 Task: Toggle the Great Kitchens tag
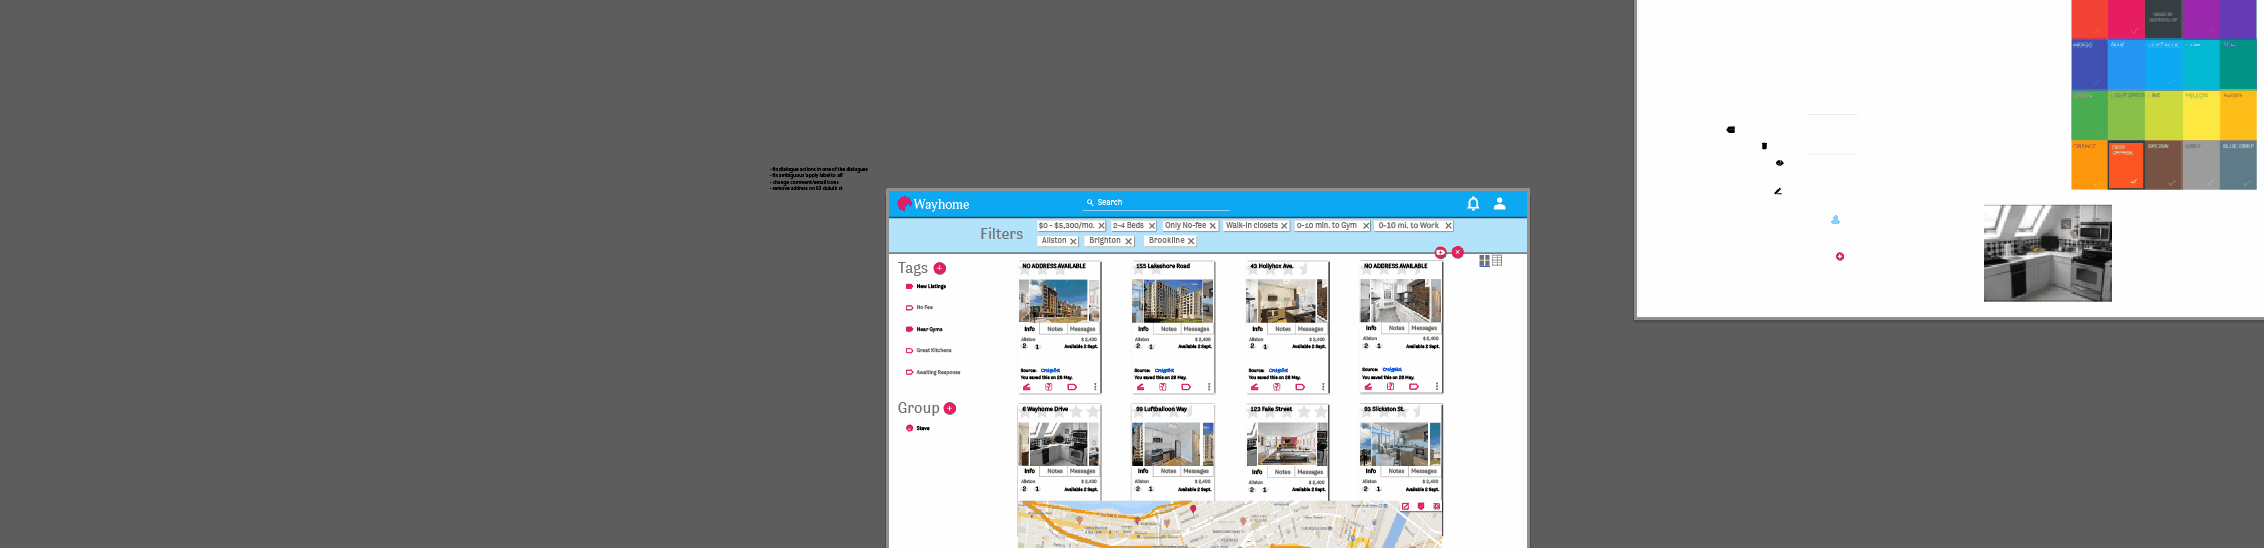929,351
